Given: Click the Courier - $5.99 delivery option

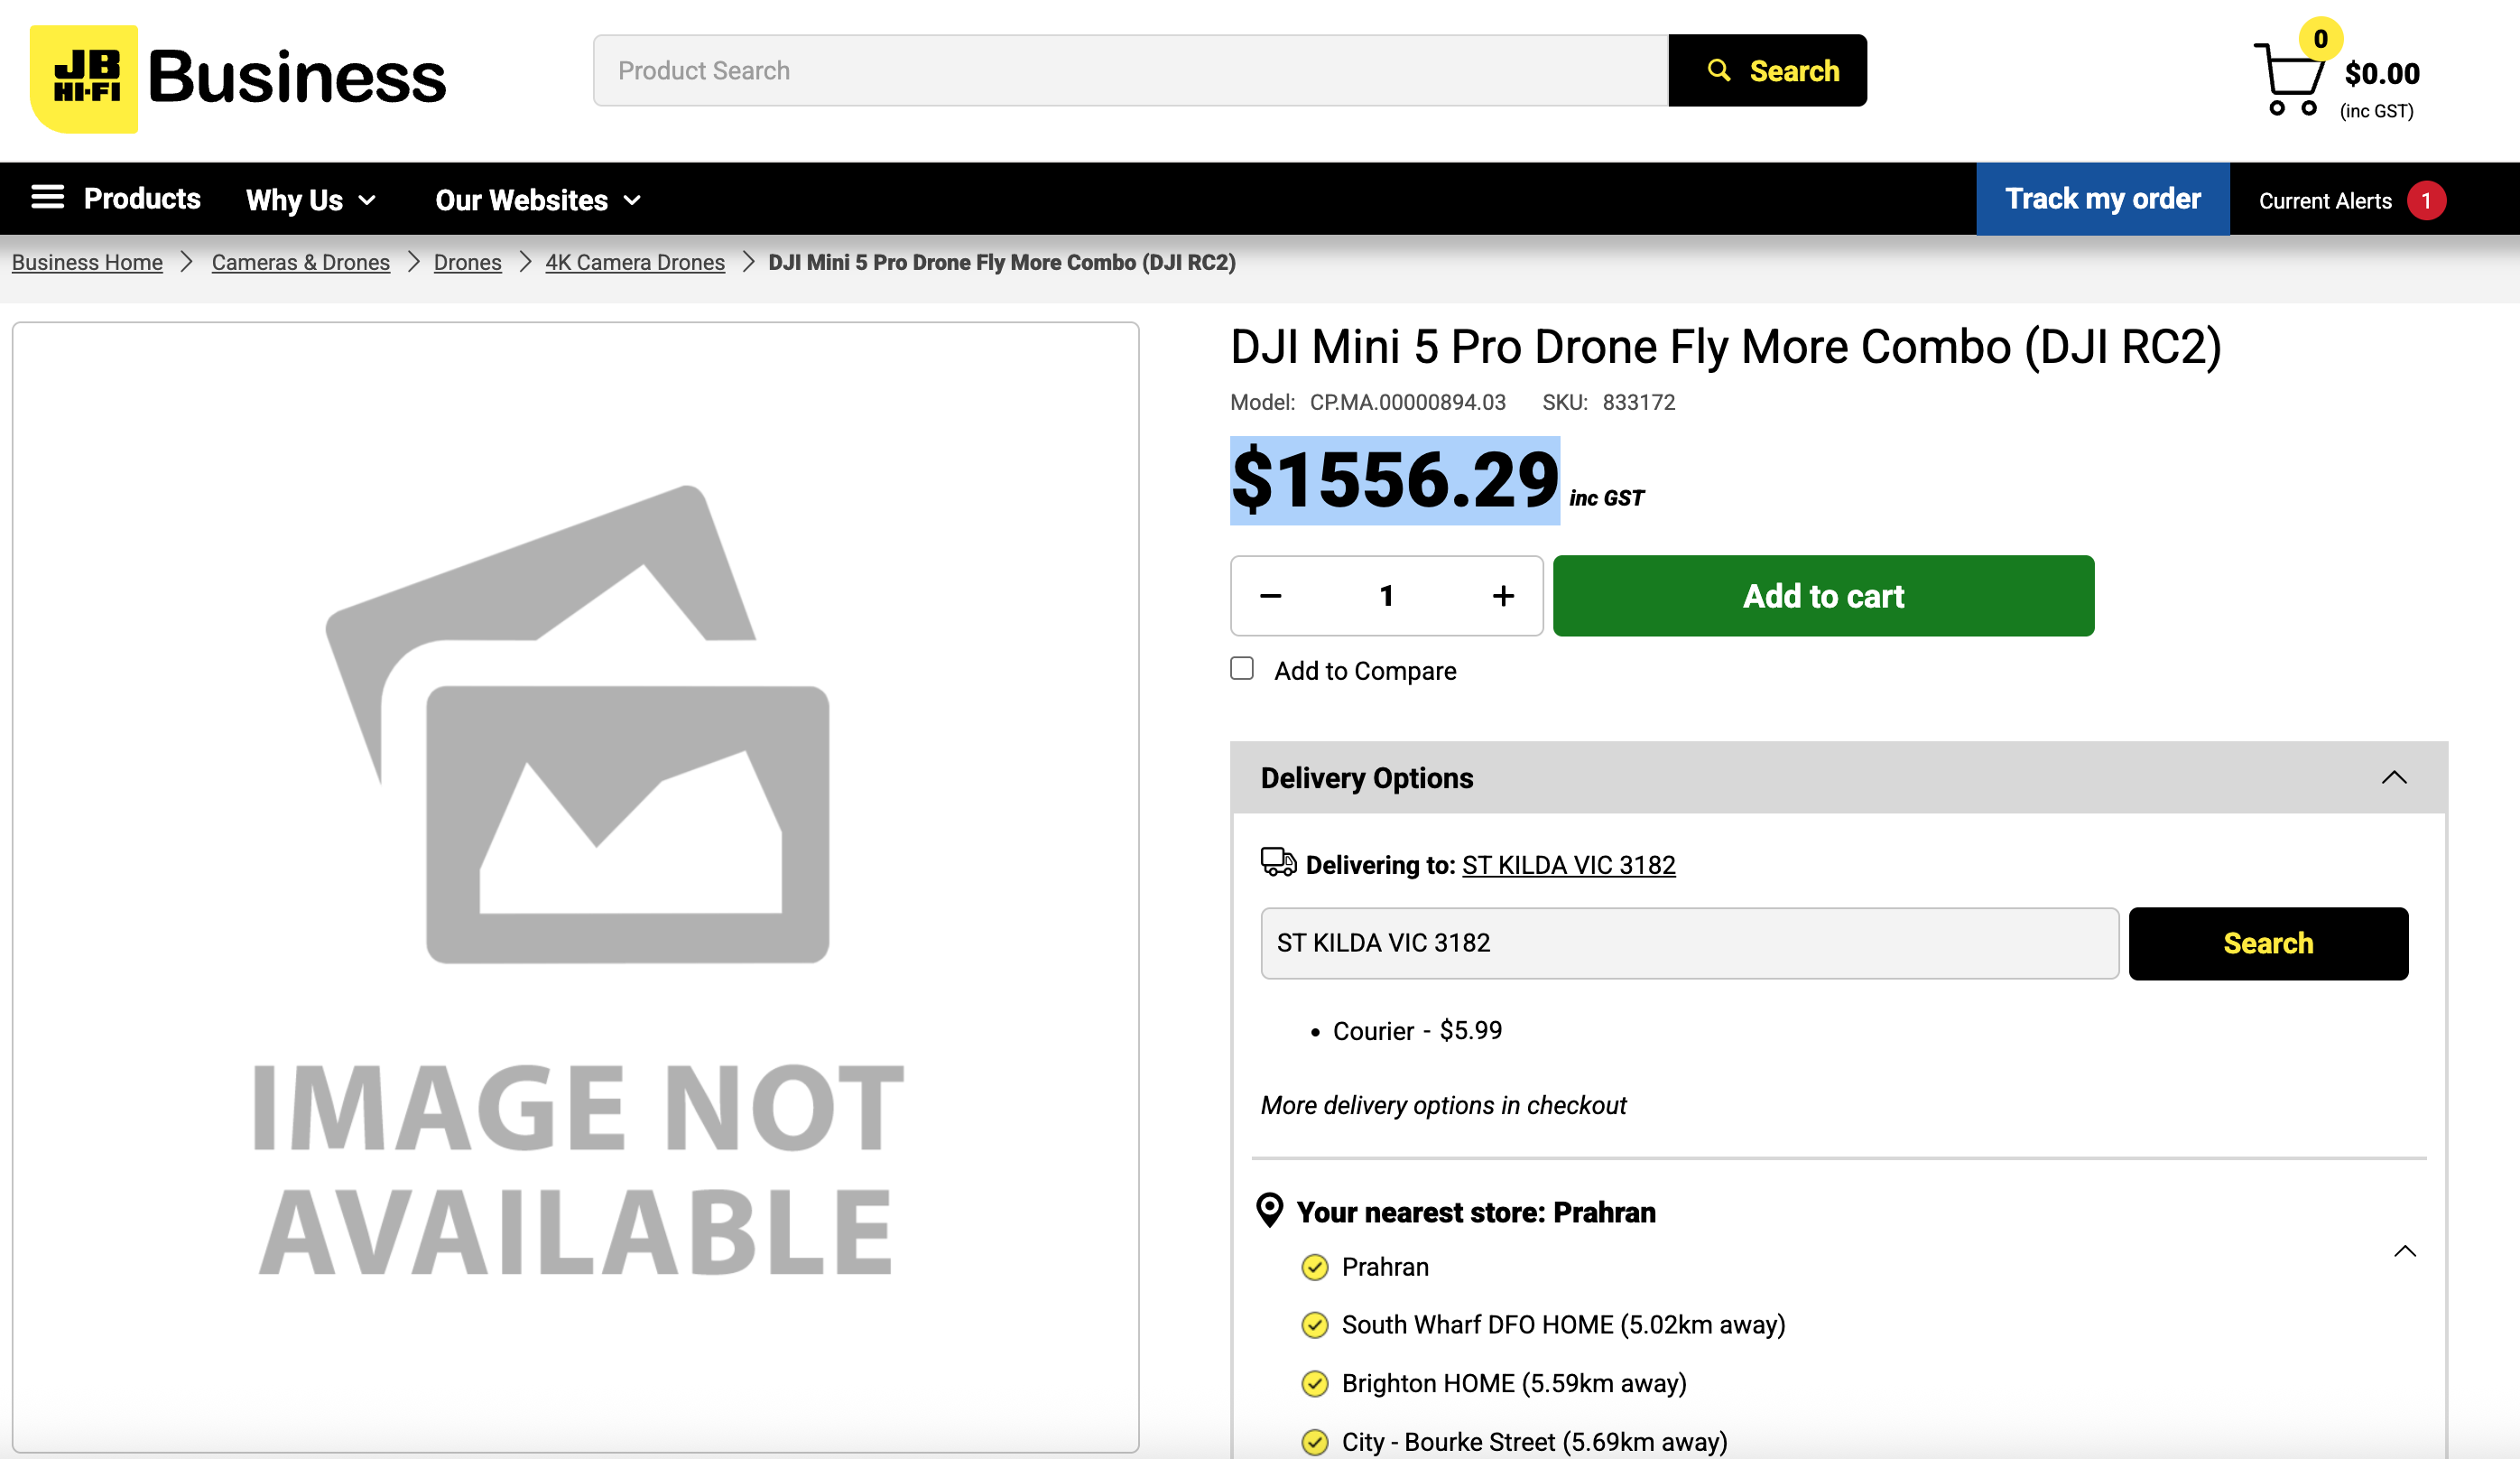Looking at the screenshot, I should point(1417,1031).
